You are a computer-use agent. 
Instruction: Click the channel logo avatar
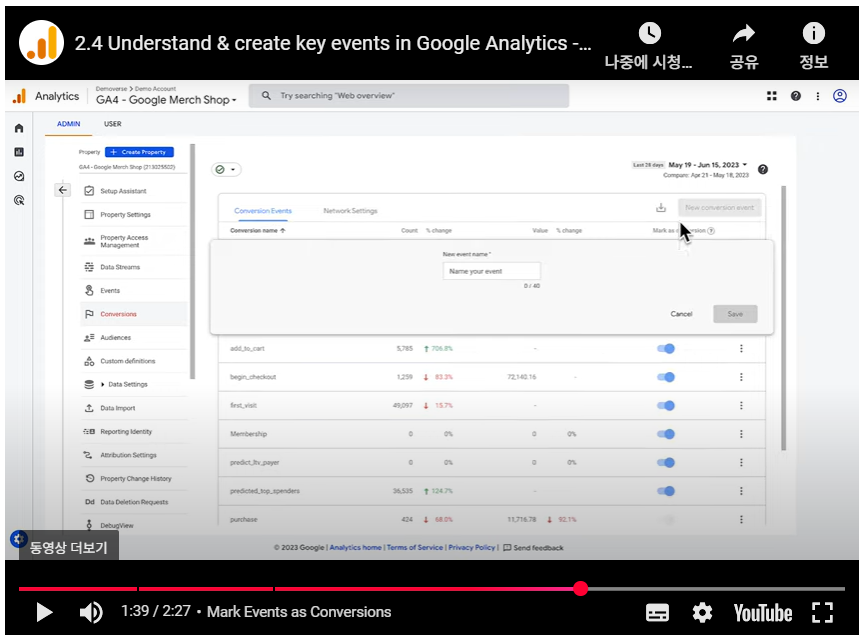(x=42, y=43)
